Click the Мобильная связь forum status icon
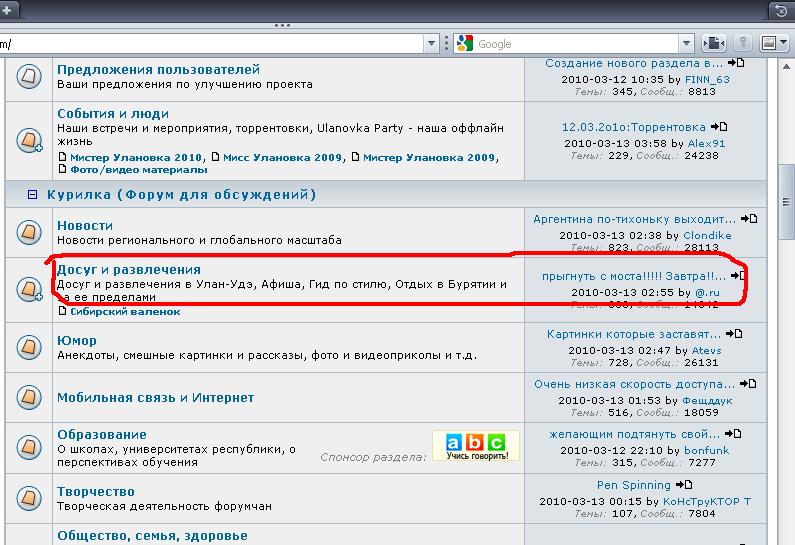This screenshot has height=545, width=795. tap(29, 397)
